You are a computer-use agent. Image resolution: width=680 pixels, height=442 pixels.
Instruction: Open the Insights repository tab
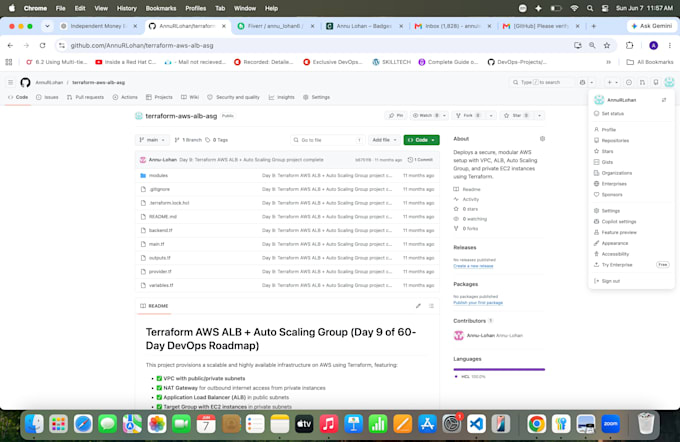click(x=281, y=97)
